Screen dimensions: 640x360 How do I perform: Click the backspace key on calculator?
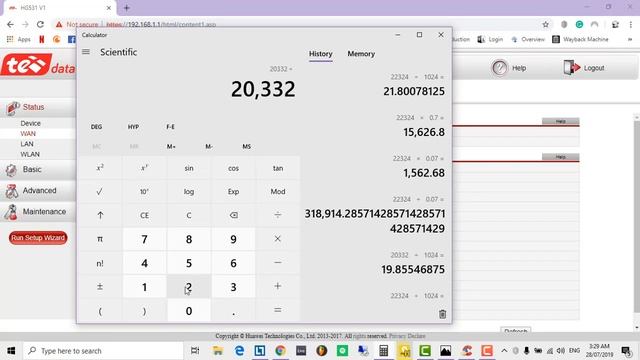click(x=233, y=215)
